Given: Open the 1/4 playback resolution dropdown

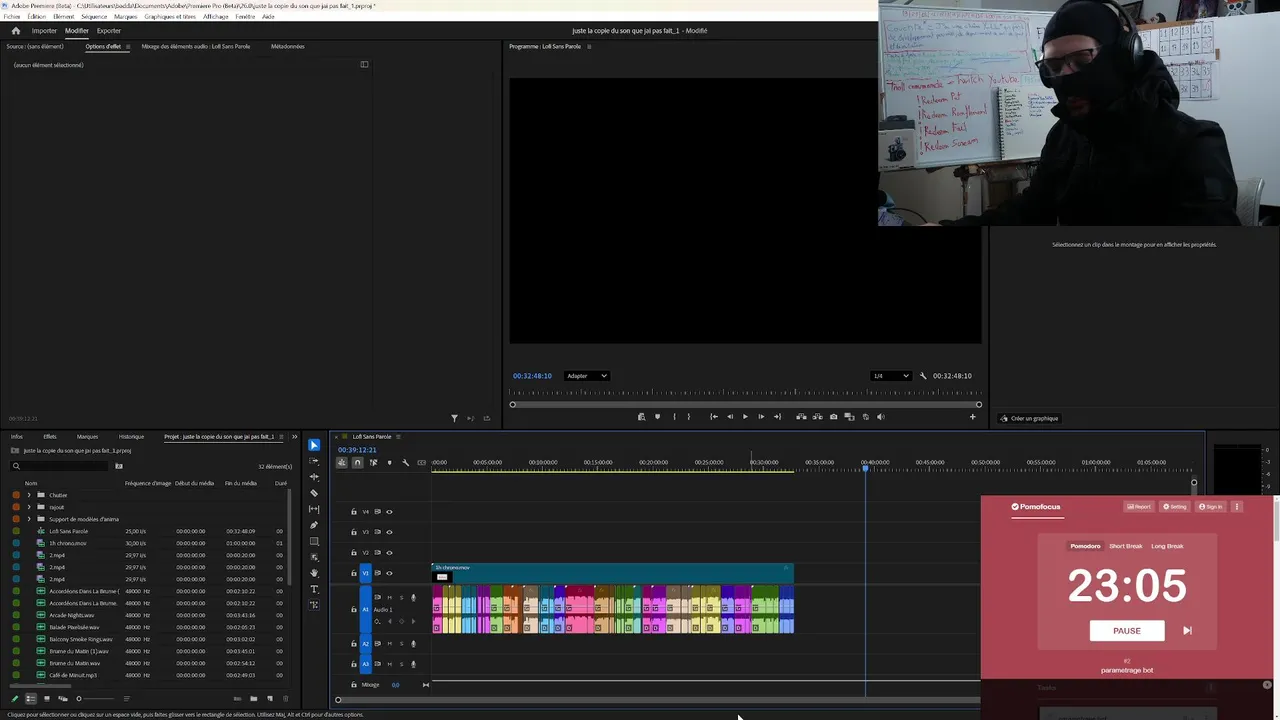Looking at the screenshot, I should [890, 376].
